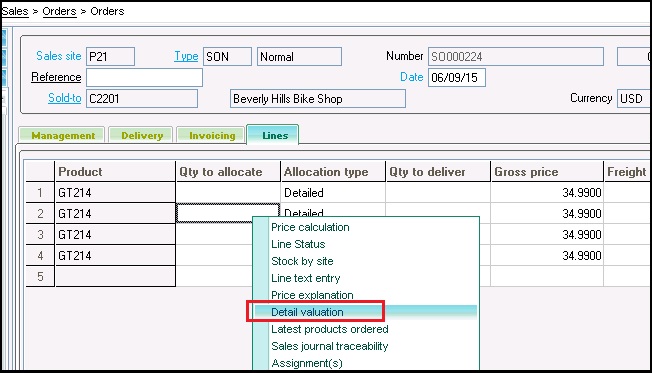Click the Currency field USD
Viewport: 652px width, 373px height.
633,99
